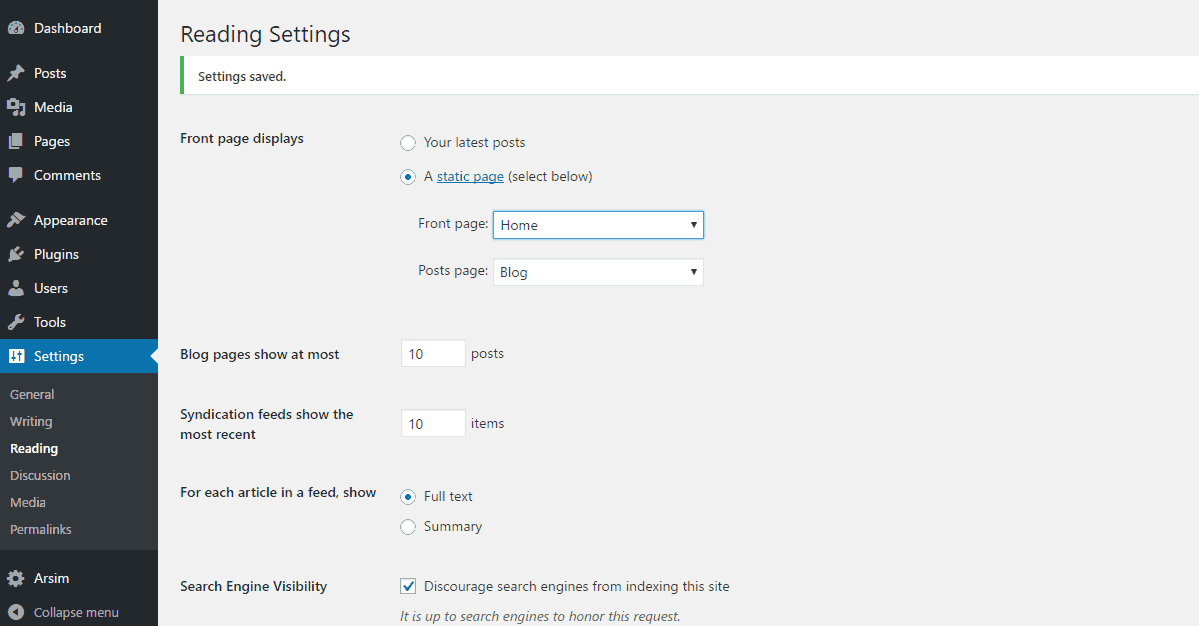Open the Plugins icon in the sidebar
1199x626 pixels.
tap(16, 253)
